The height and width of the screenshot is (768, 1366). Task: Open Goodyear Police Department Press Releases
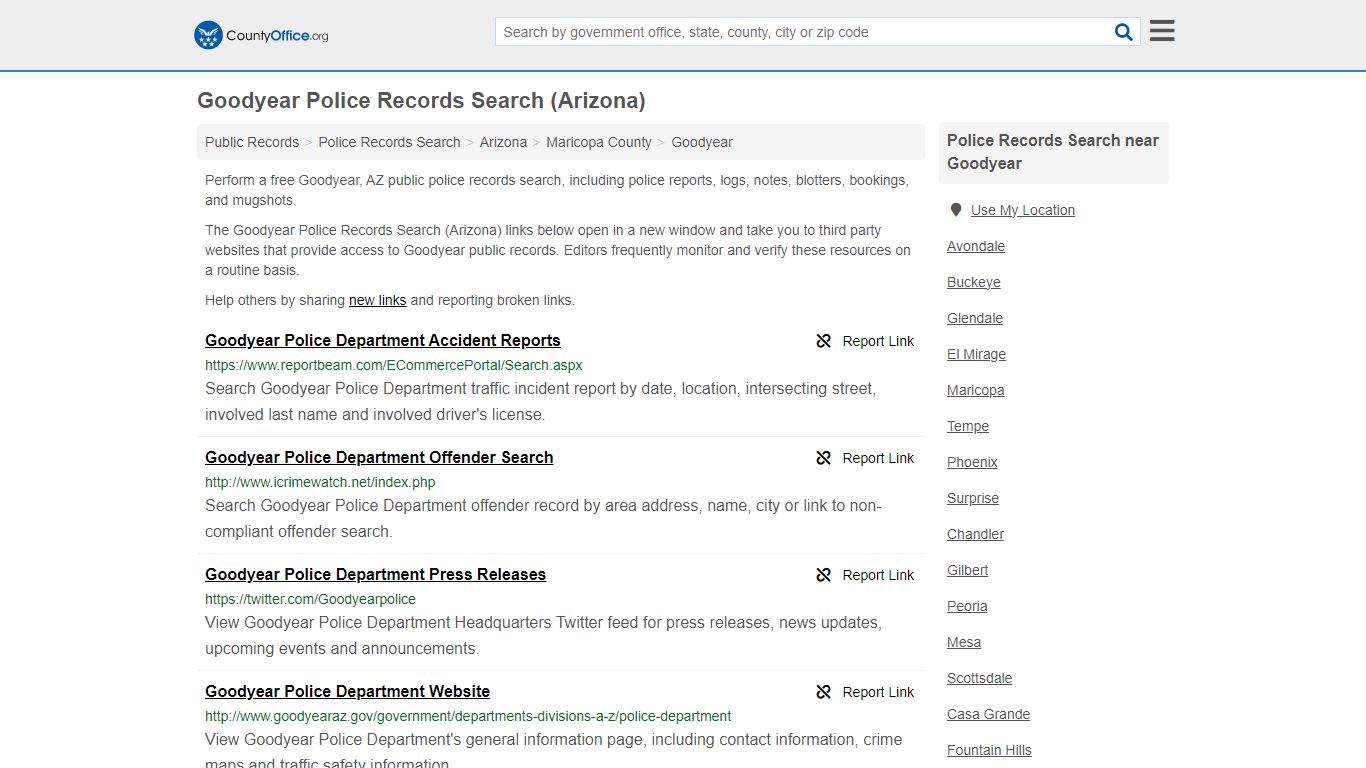tap(376, 574)
